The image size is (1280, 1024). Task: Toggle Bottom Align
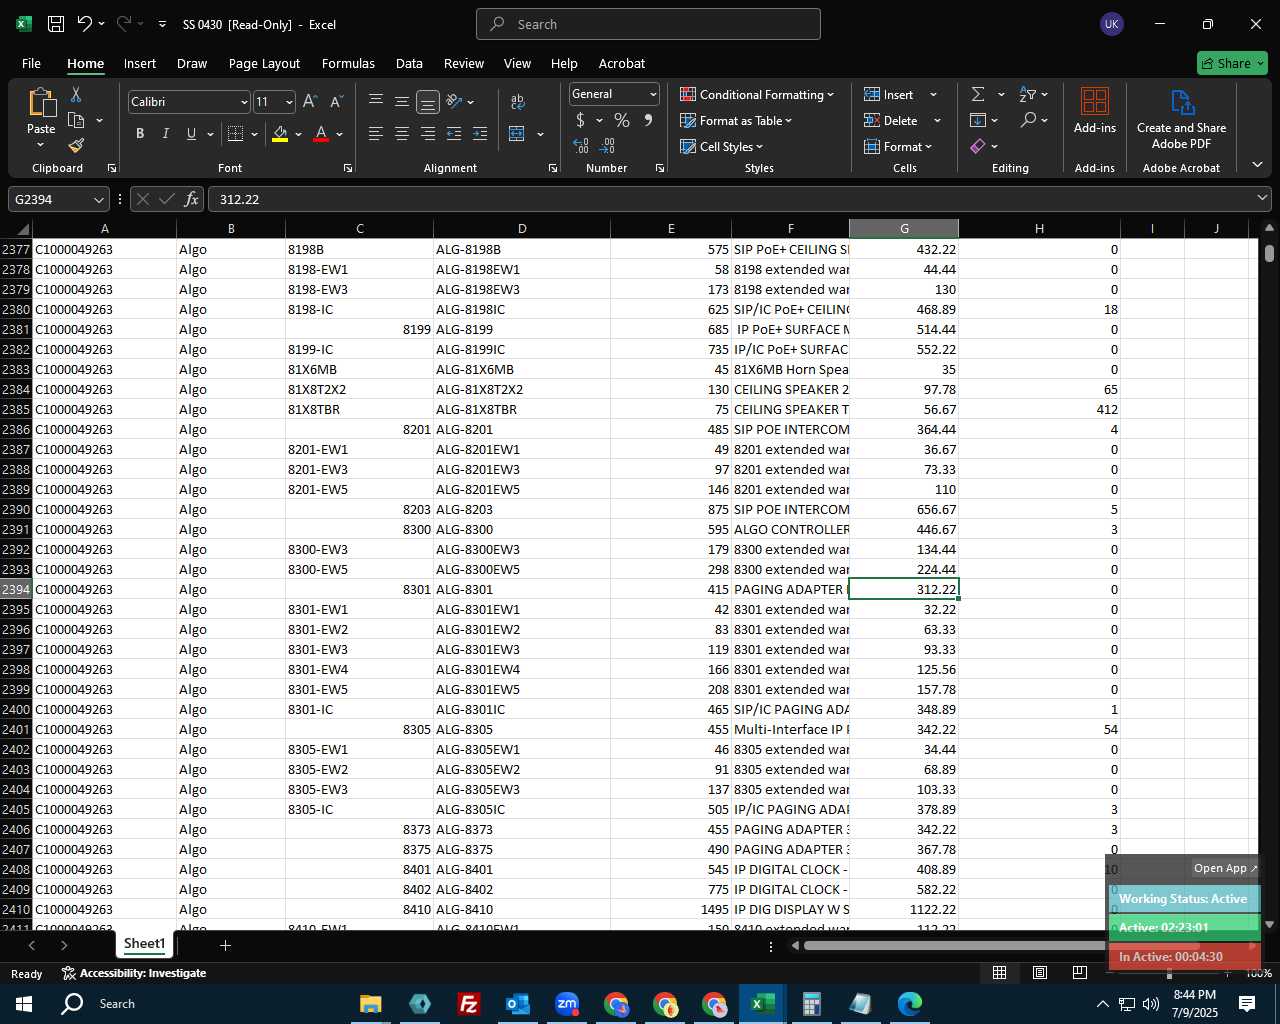(428, 102)
